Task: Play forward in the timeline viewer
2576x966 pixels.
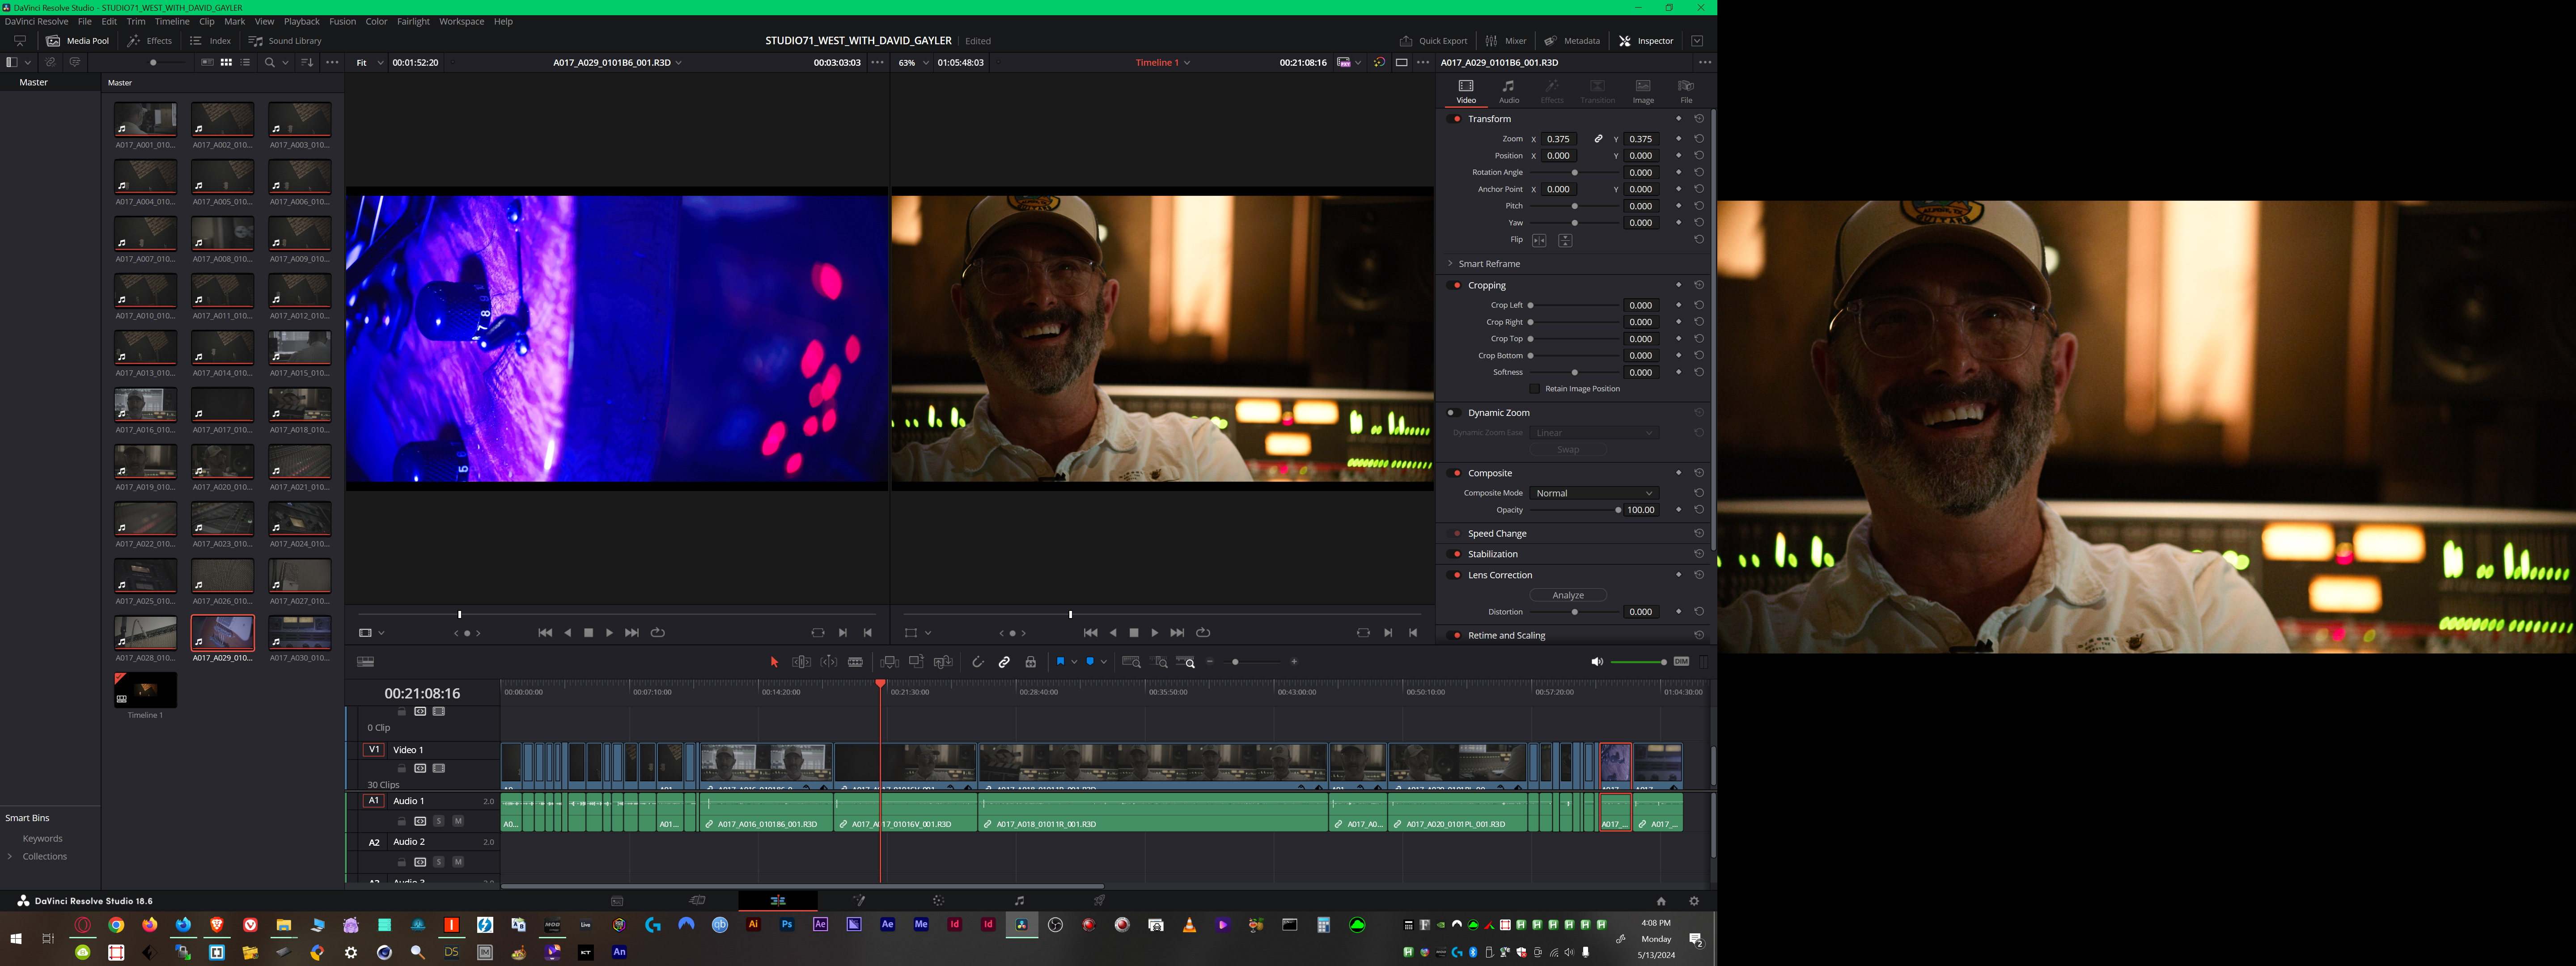Action: tap(1155, 633)
